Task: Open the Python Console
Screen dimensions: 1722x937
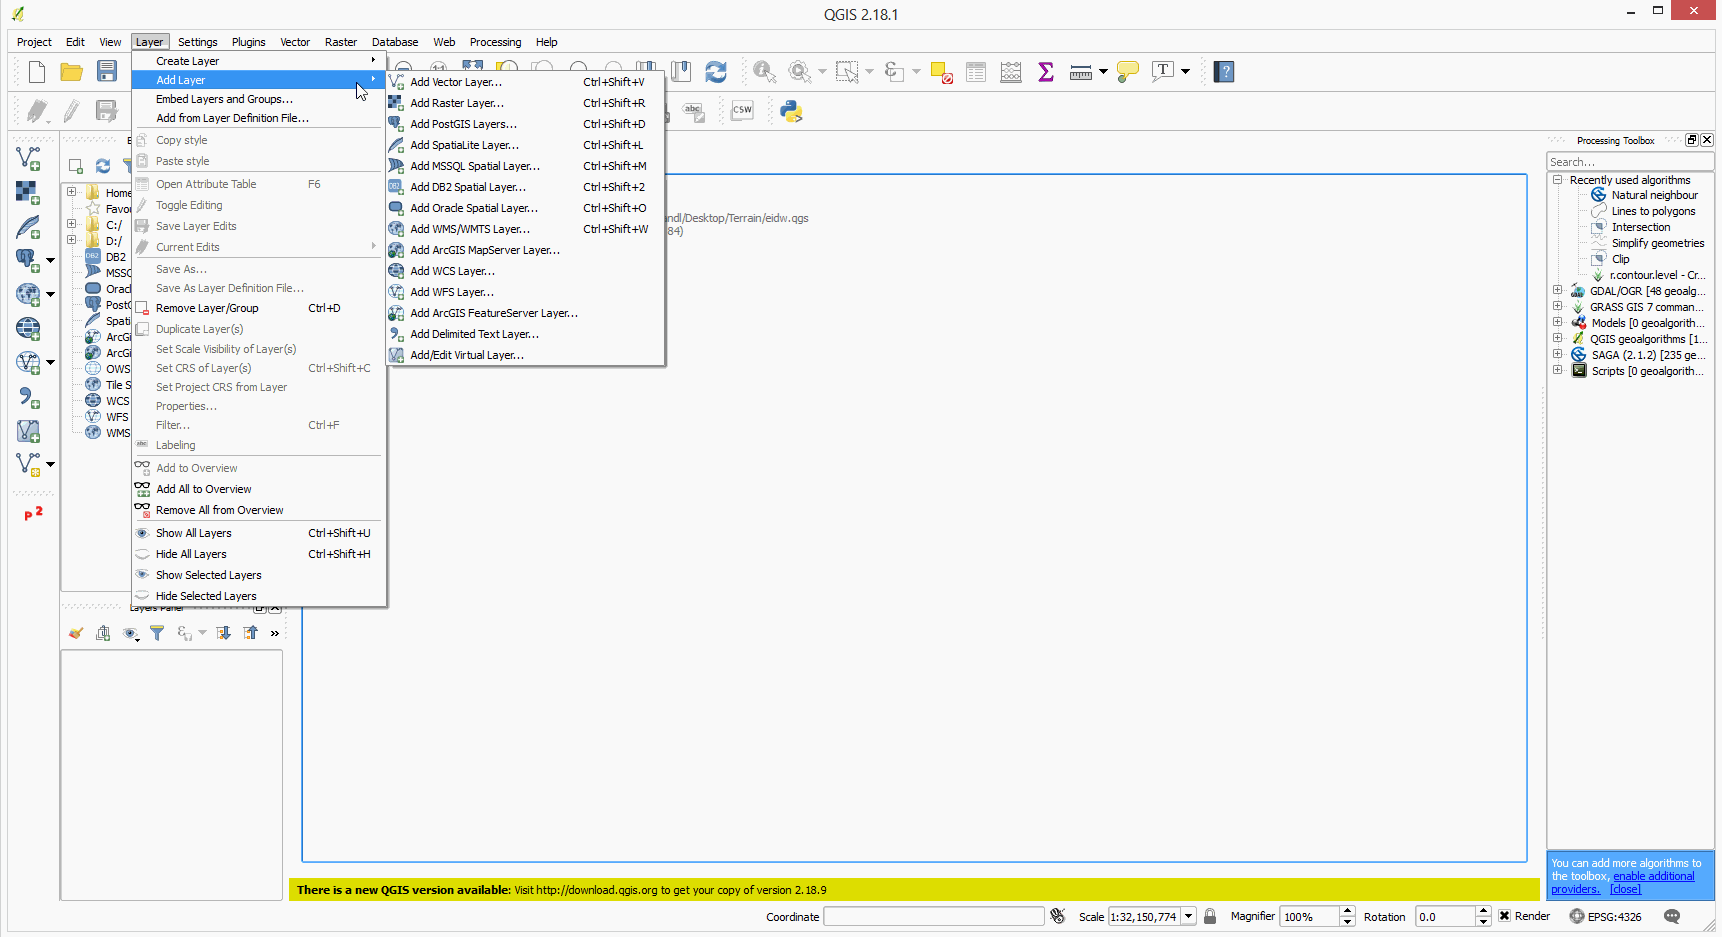Action: 791,110
